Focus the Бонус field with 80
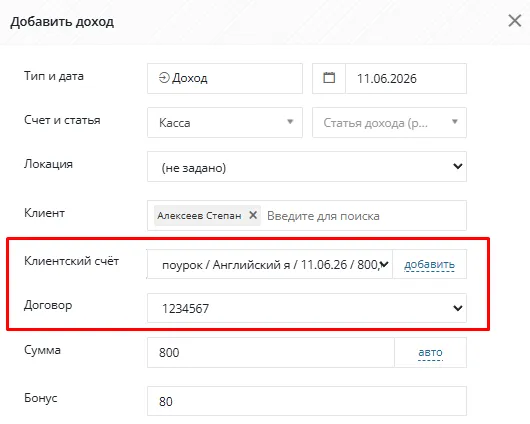530x424 pixels. coord(307,401)
